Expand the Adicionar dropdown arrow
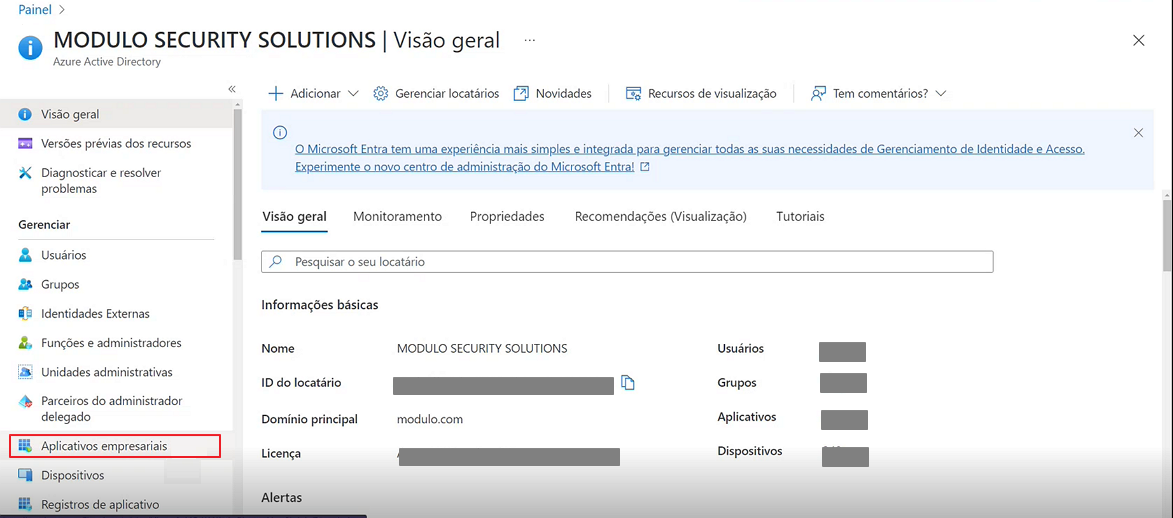The height and width of the screenshot is (518, 1173). 354,94
